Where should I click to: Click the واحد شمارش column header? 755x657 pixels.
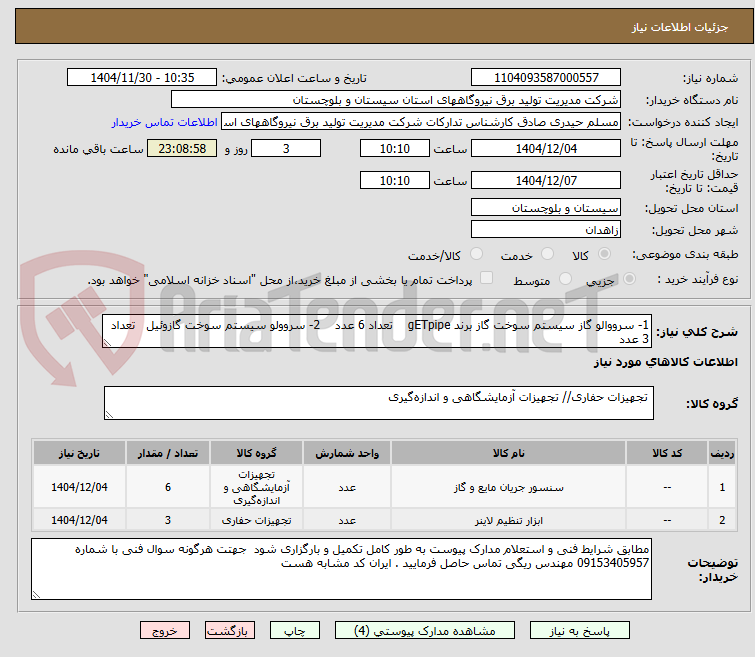(x=347, y=453)
